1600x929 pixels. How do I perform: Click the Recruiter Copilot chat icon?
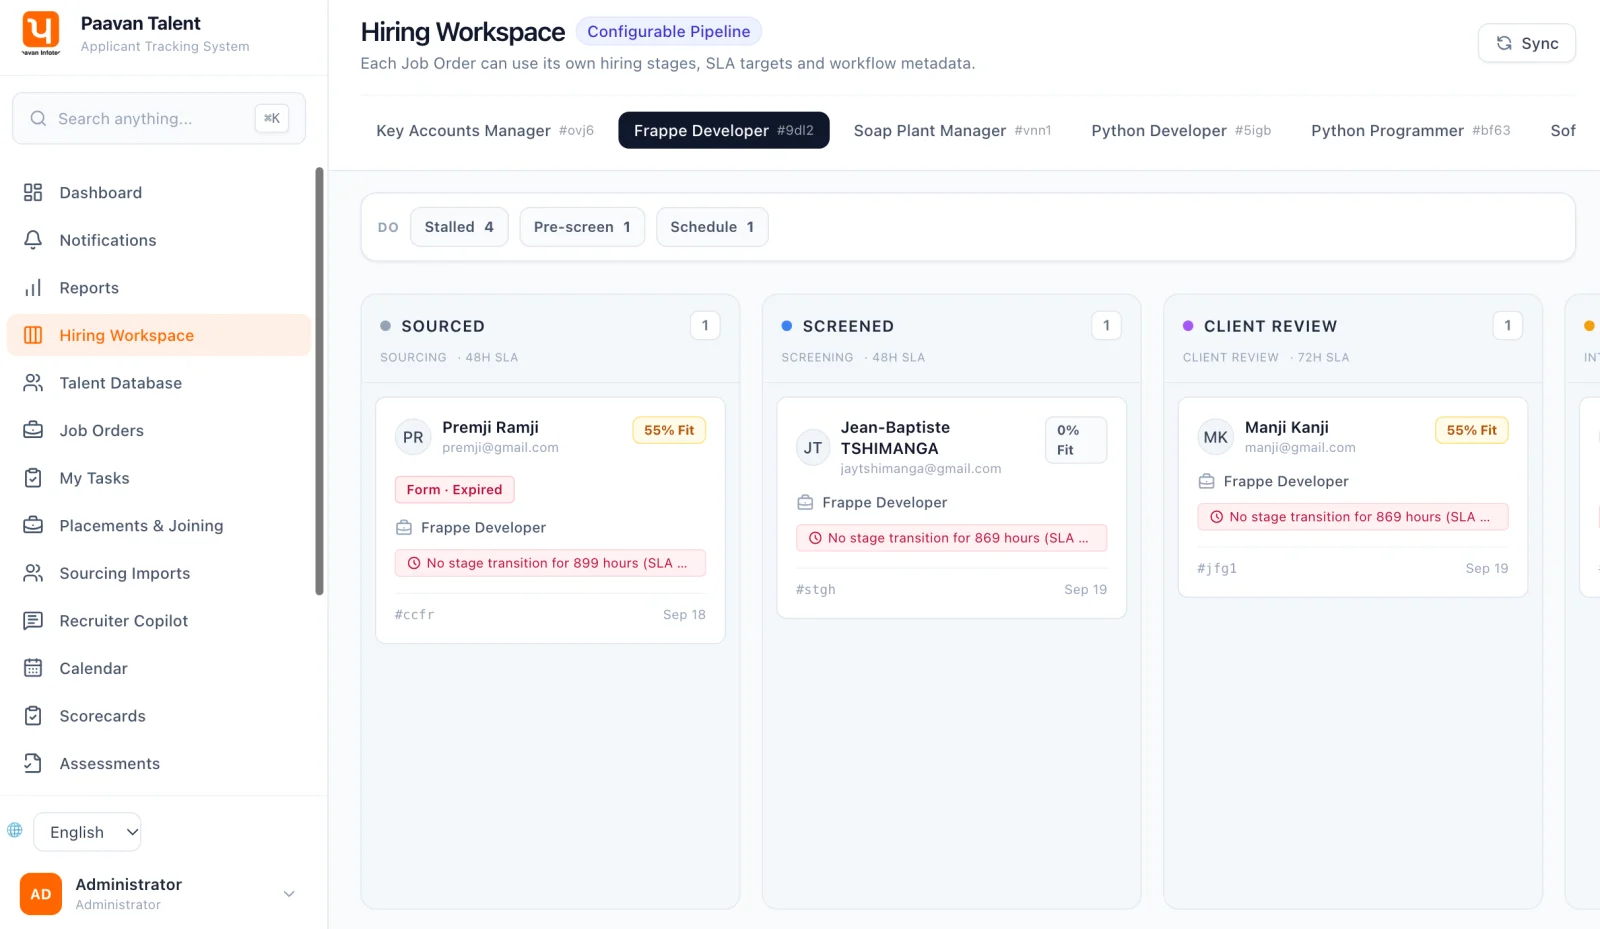point(33,621)
